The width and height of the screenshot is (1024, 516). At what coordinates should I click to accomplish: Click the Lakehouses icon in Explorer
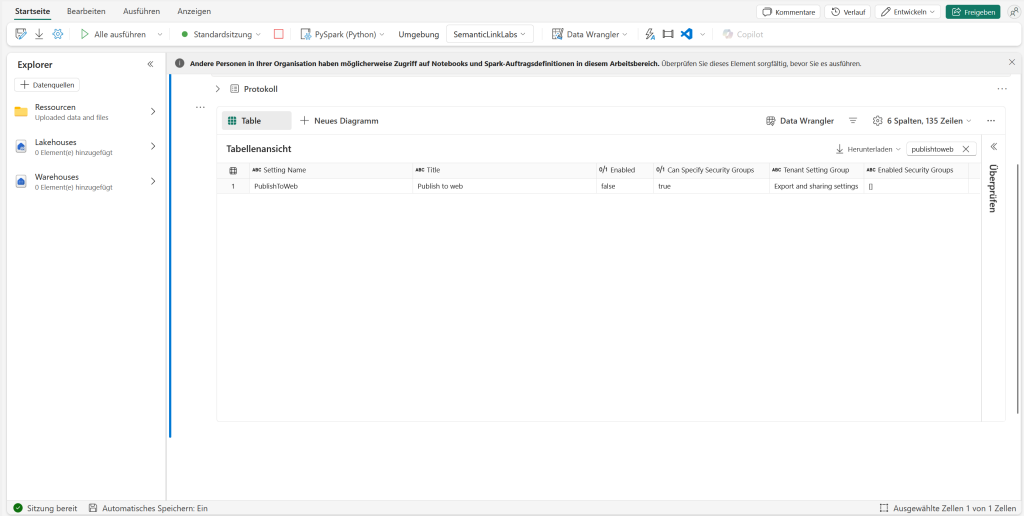(21, 146)
